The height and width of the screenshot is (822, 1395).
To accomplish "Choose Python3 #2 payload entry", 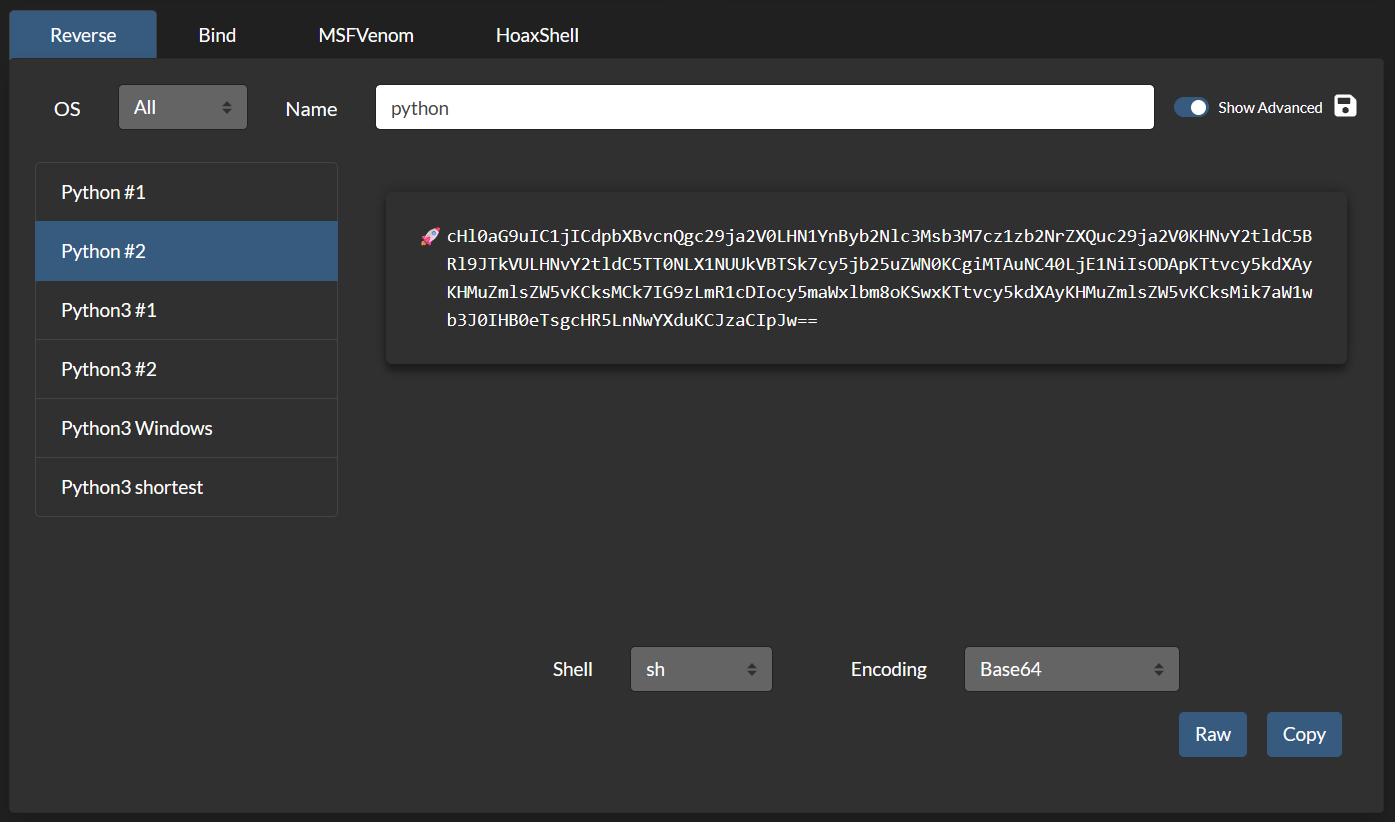I will click(186, 369).
